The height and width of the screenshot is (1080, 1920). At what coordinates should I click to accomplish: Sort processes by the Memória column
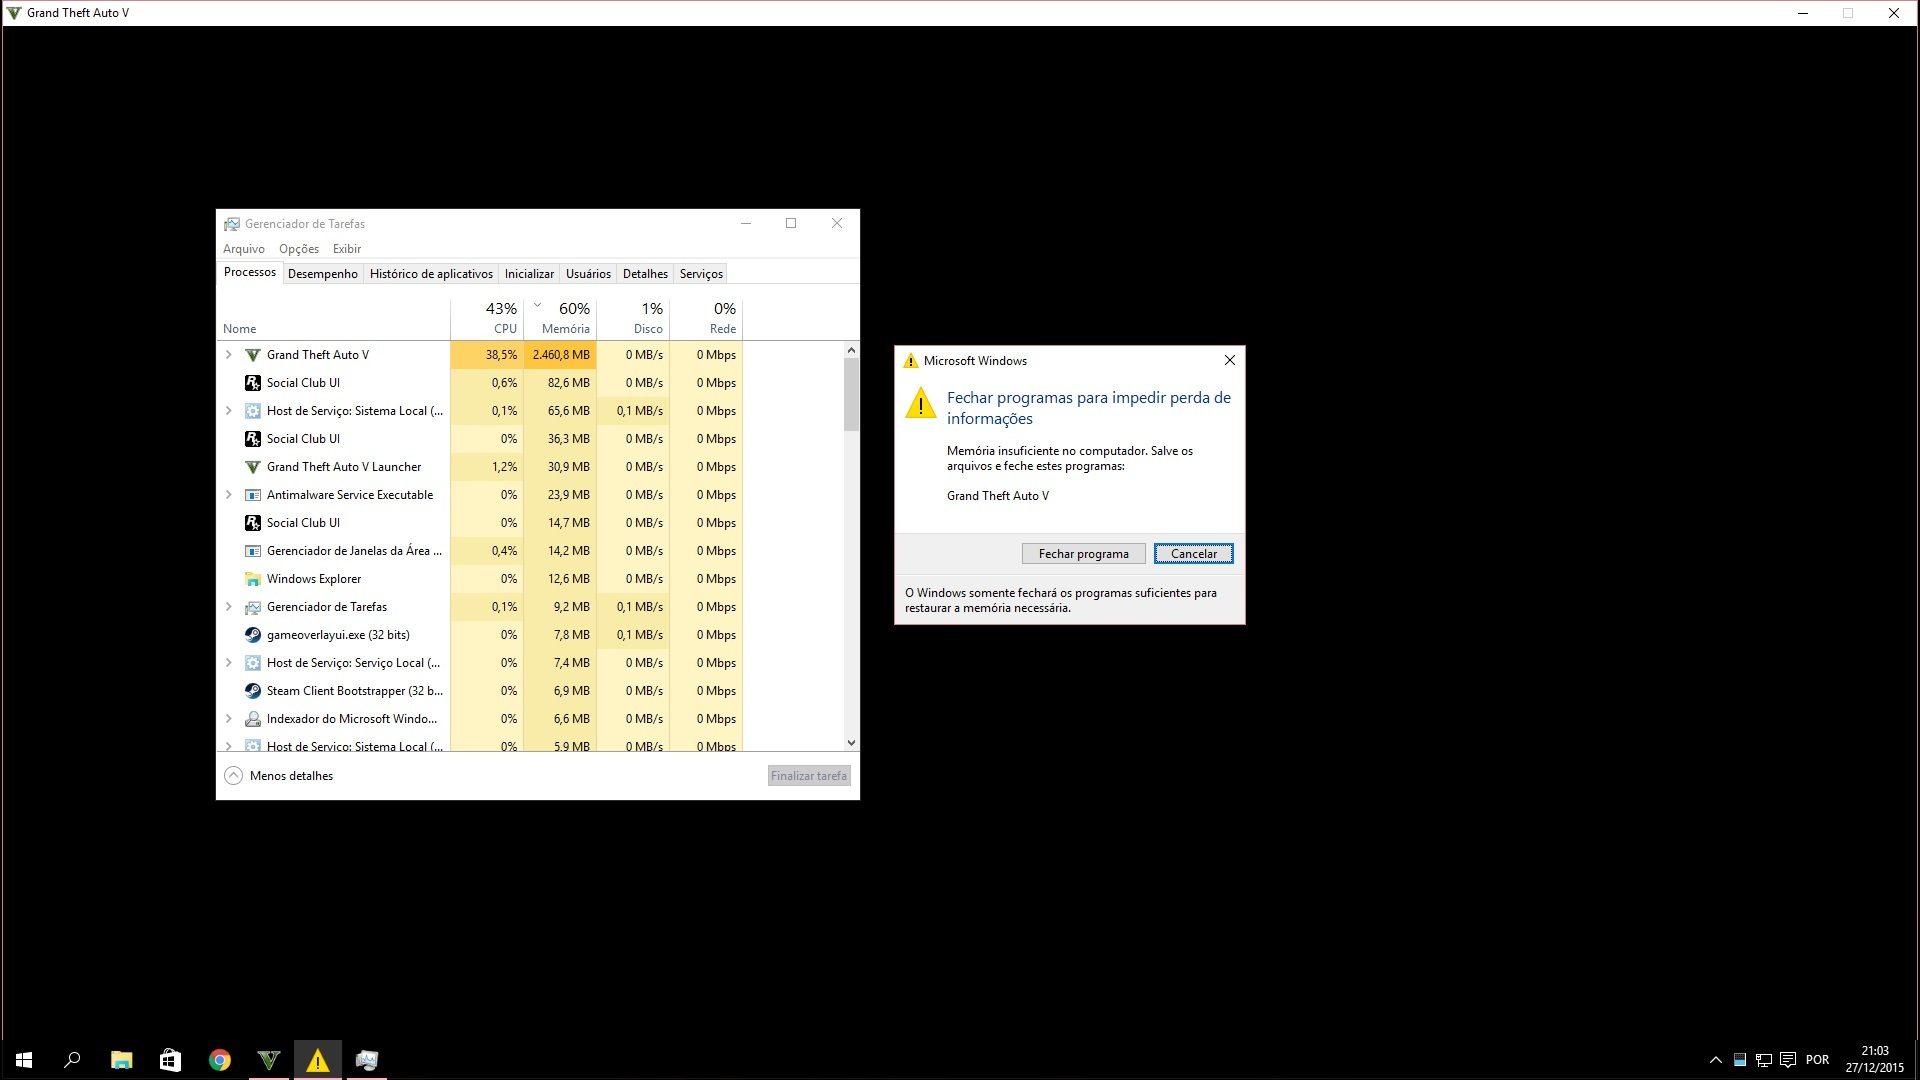pyautogui.click(x=560, y=318)
